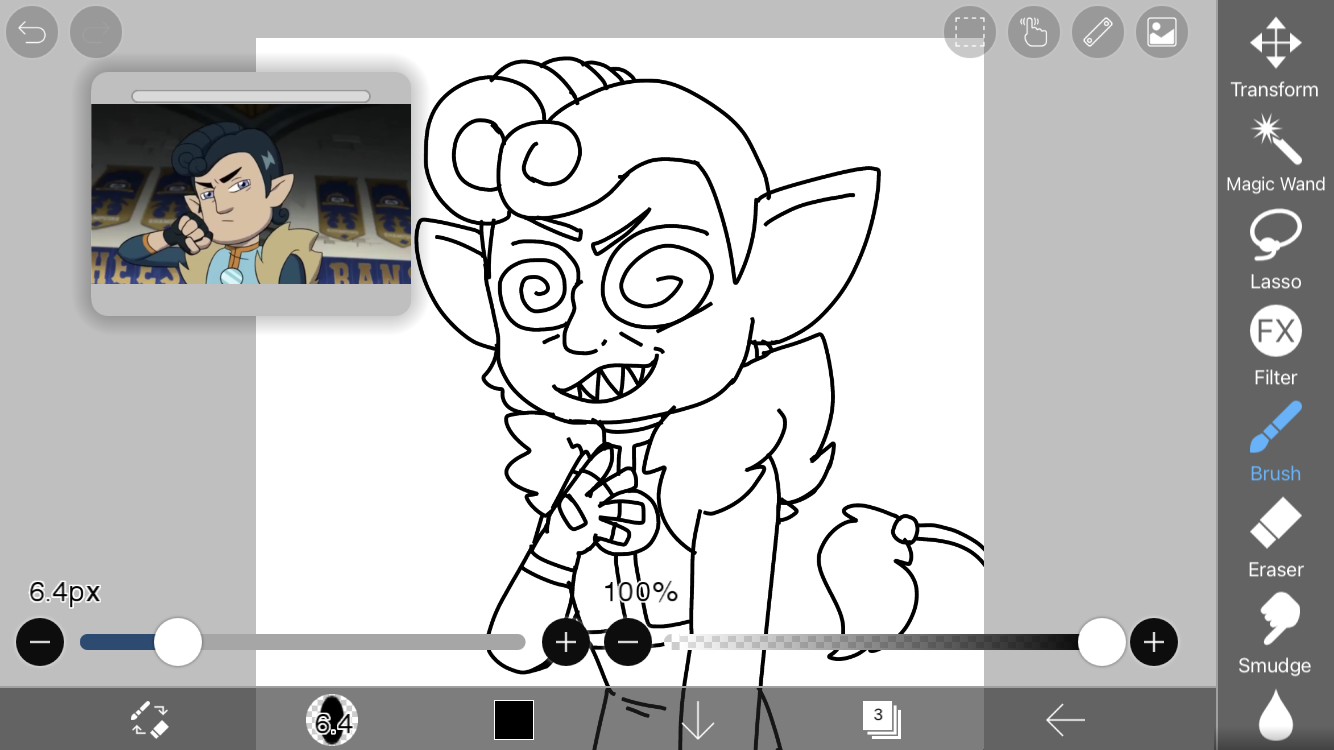The height and width of the screenshot is (750, 1334).
Task: Open the layers panel showing 3
Action: tap(881, 719)
